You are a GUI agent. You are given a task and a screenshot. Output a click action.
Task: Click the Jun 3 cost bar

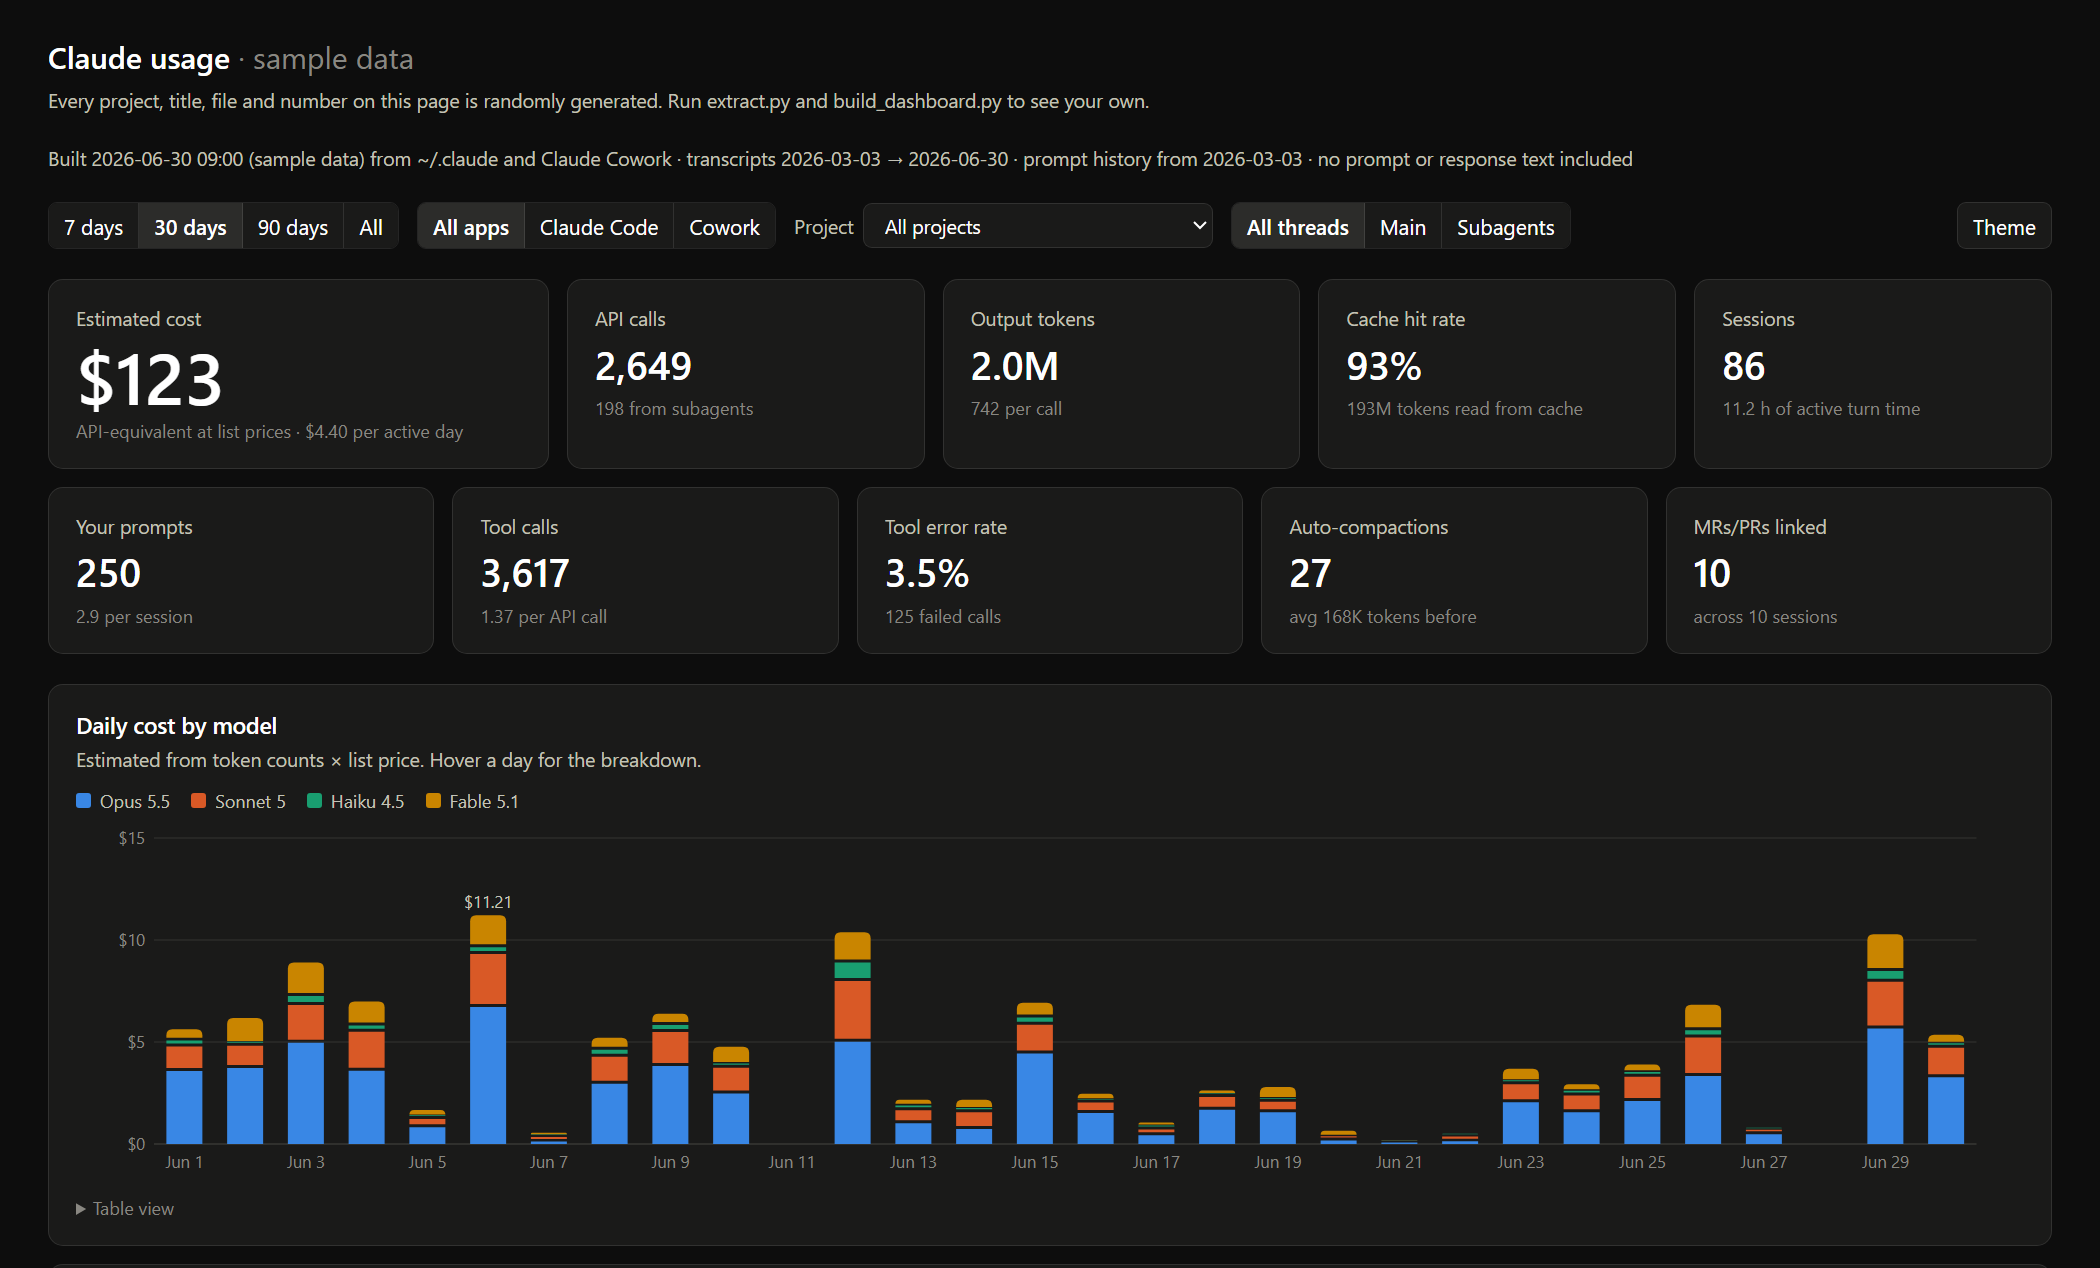[306, 1053]
